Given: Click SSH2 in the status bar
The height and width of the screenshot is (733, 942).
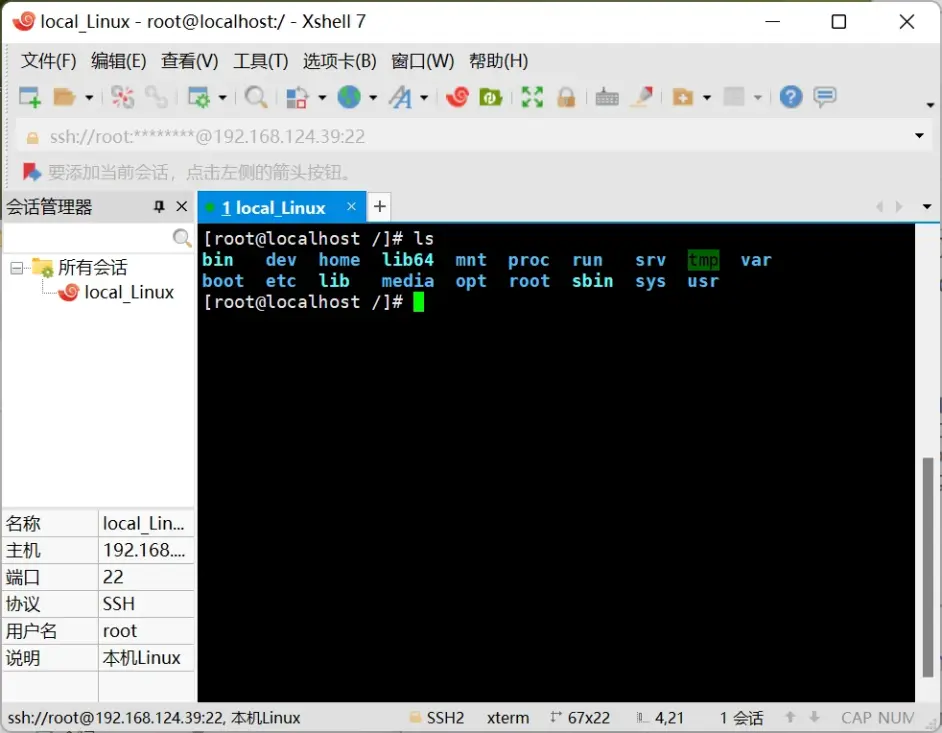Looking at the screenshot, I should (x=445, y=718).
